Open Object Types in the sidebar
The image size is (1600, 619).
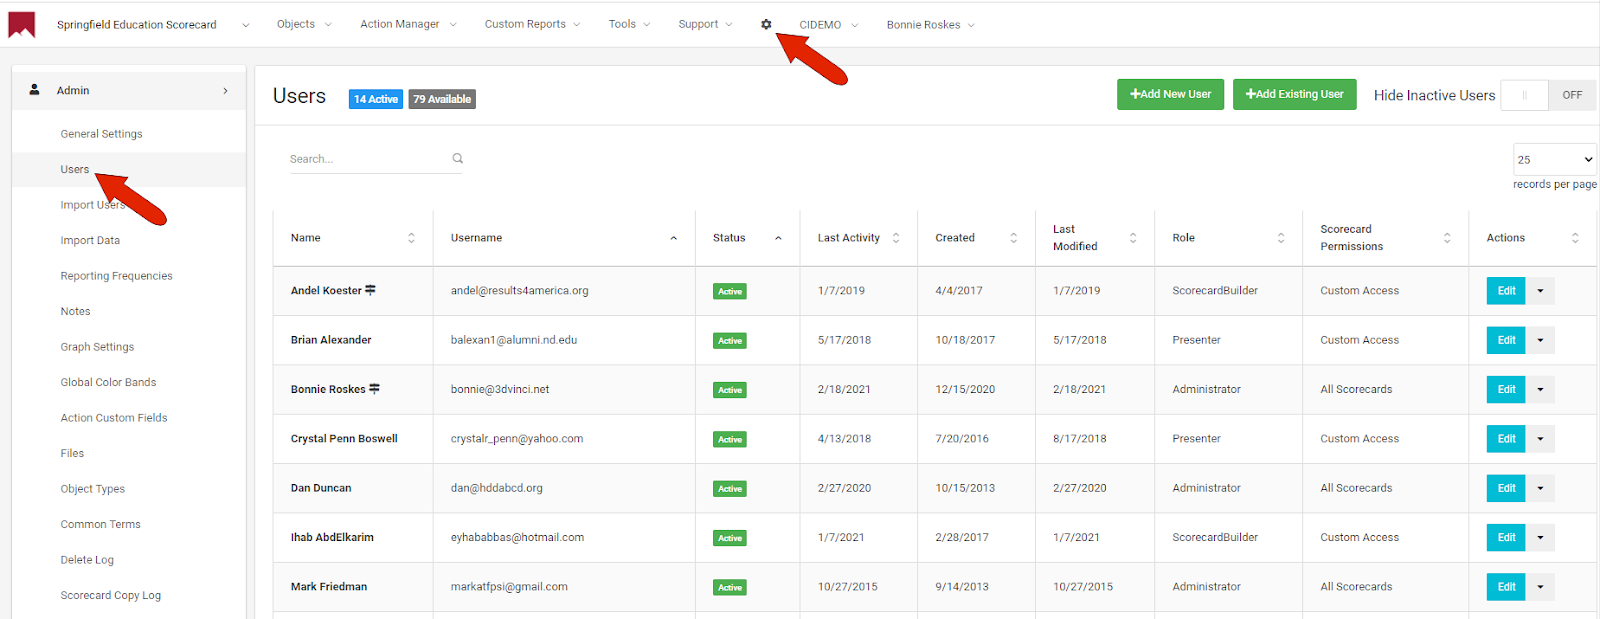pos(93,489)
